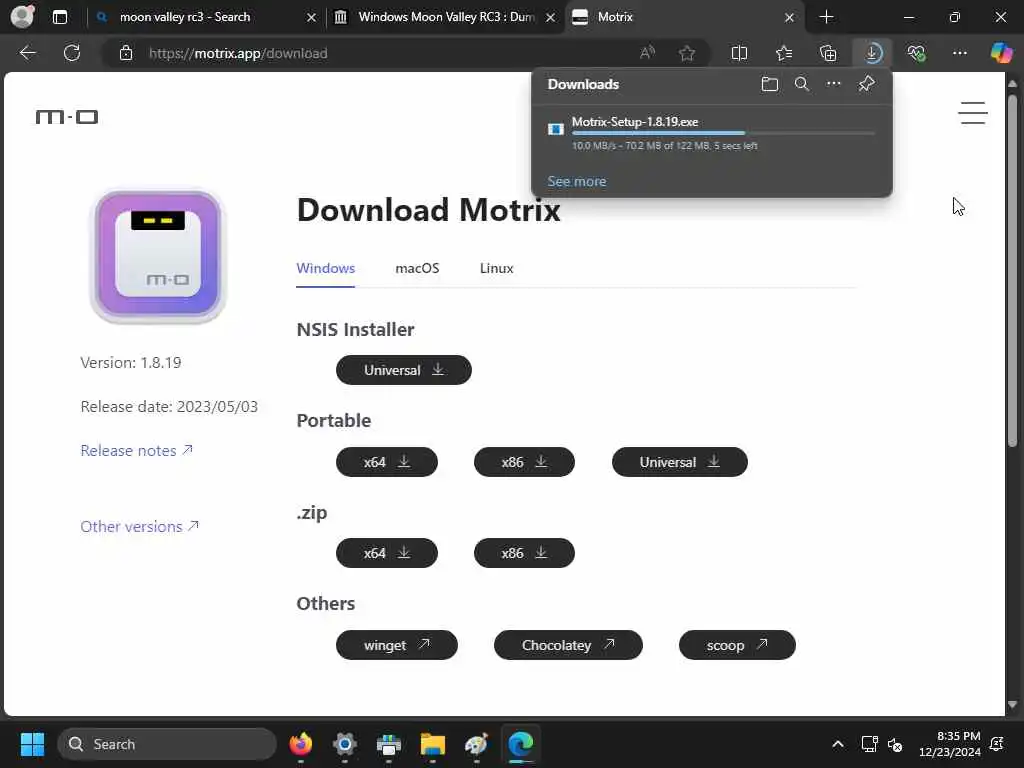Open the Release notes link
The image size is (1024, 768).
(x=136, y=451)
